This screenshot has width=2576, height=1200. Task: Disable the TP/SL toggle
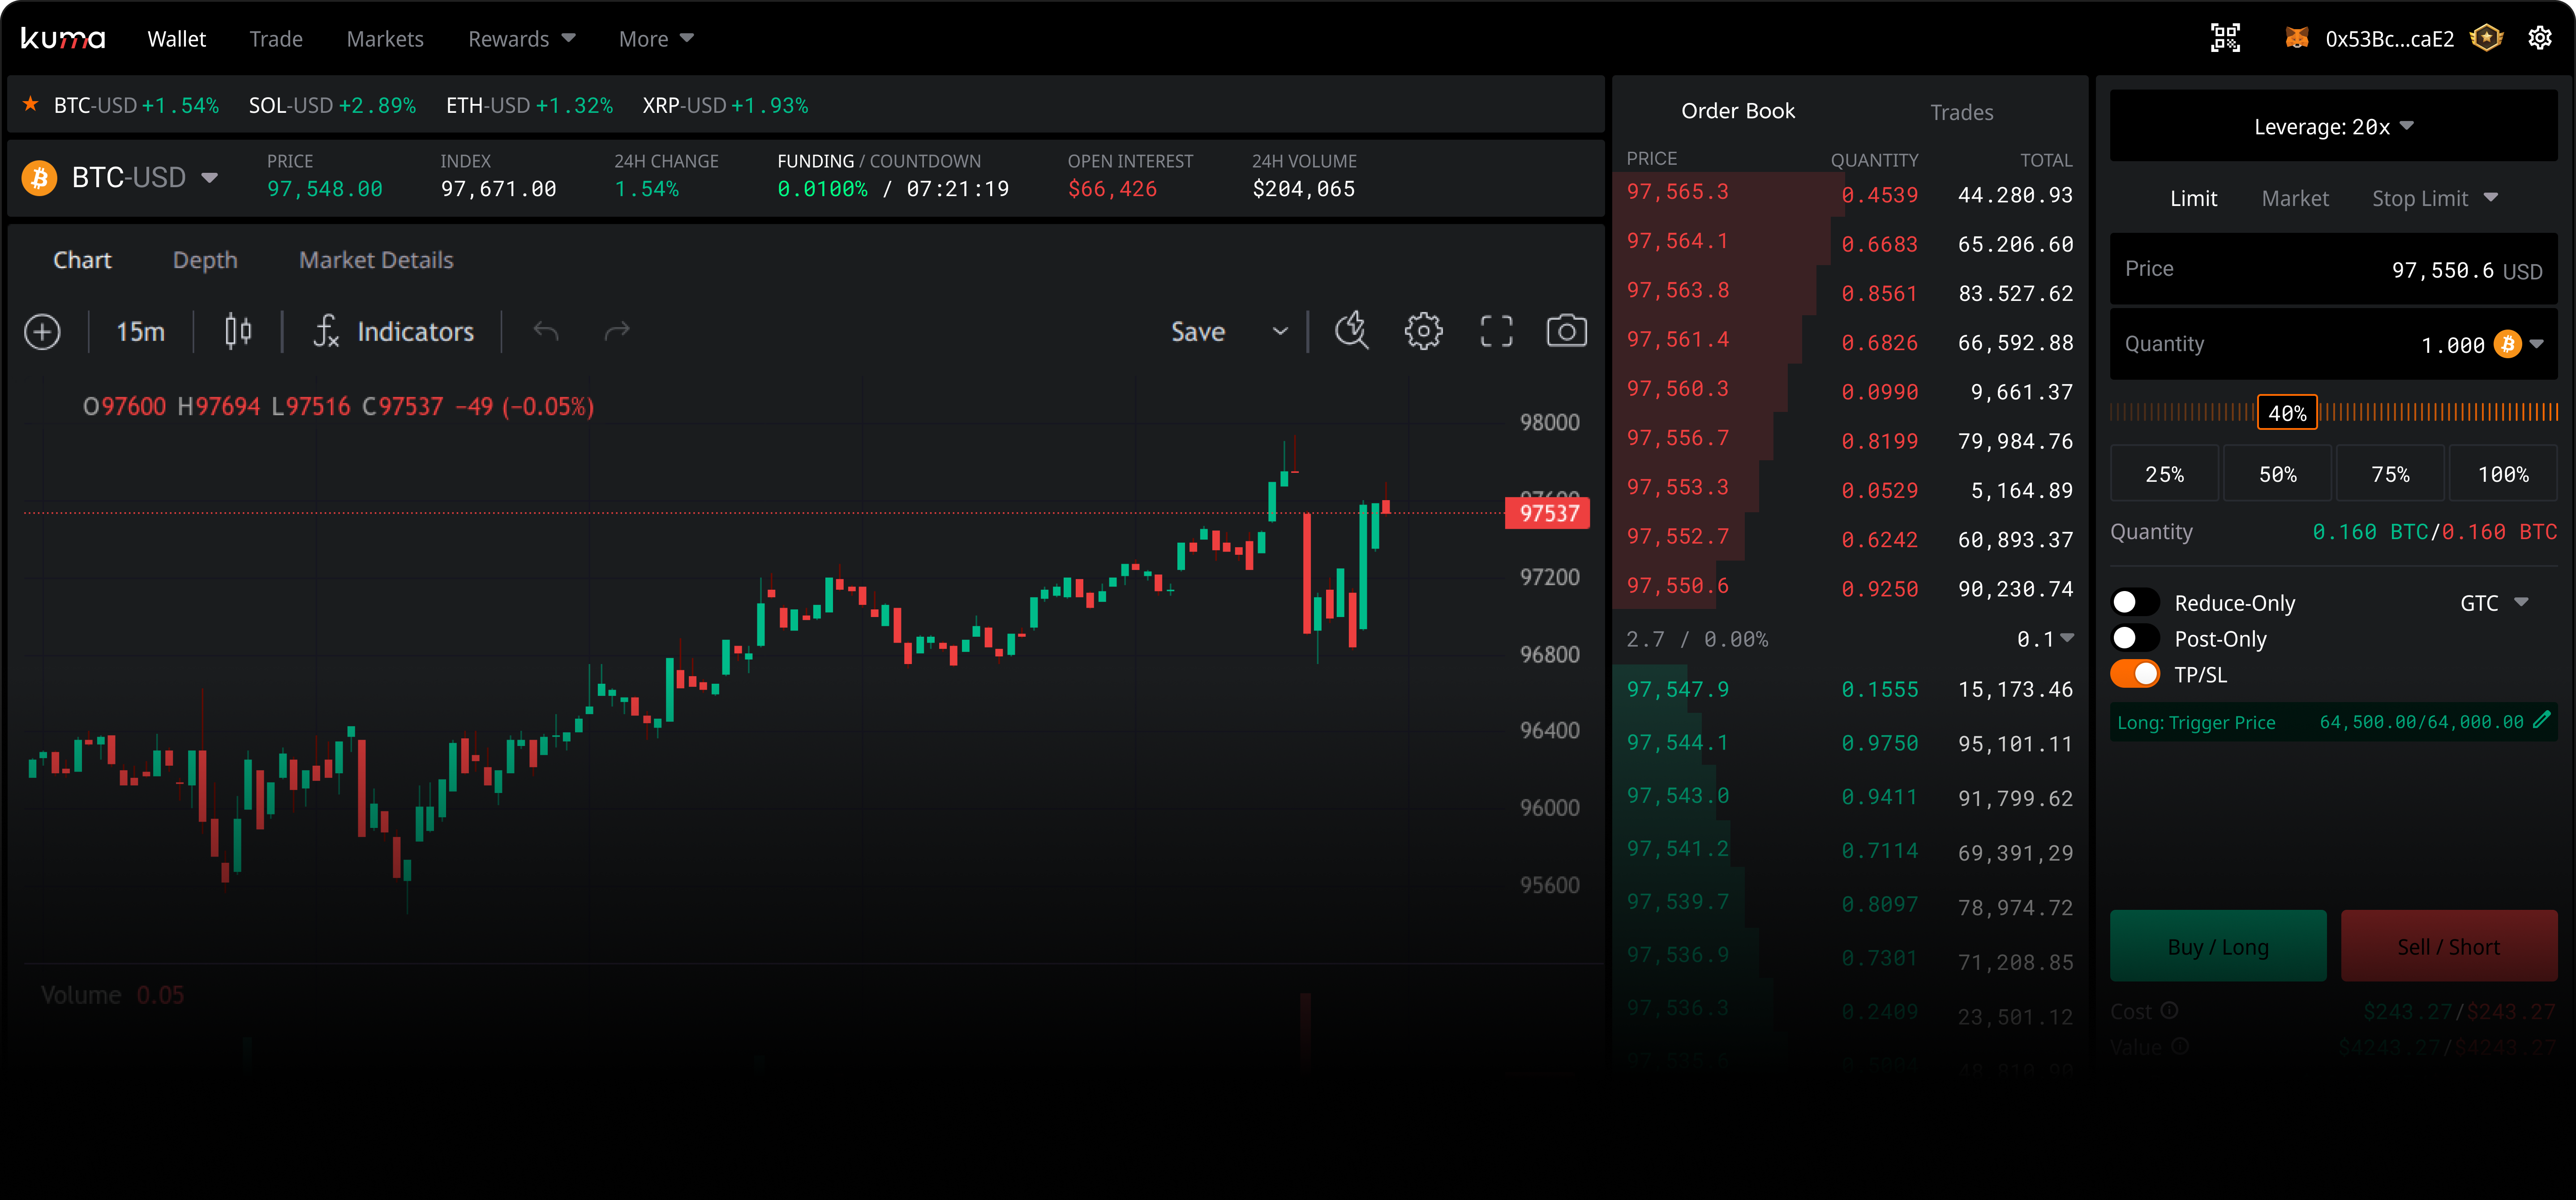pyautogui.click(x=2135, y=674)
